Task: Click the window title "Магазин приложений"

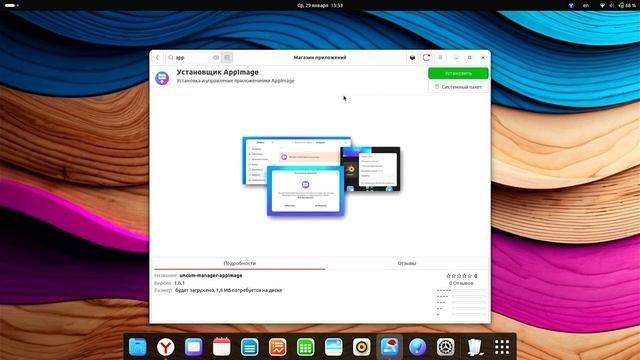Action: [320, 58]
